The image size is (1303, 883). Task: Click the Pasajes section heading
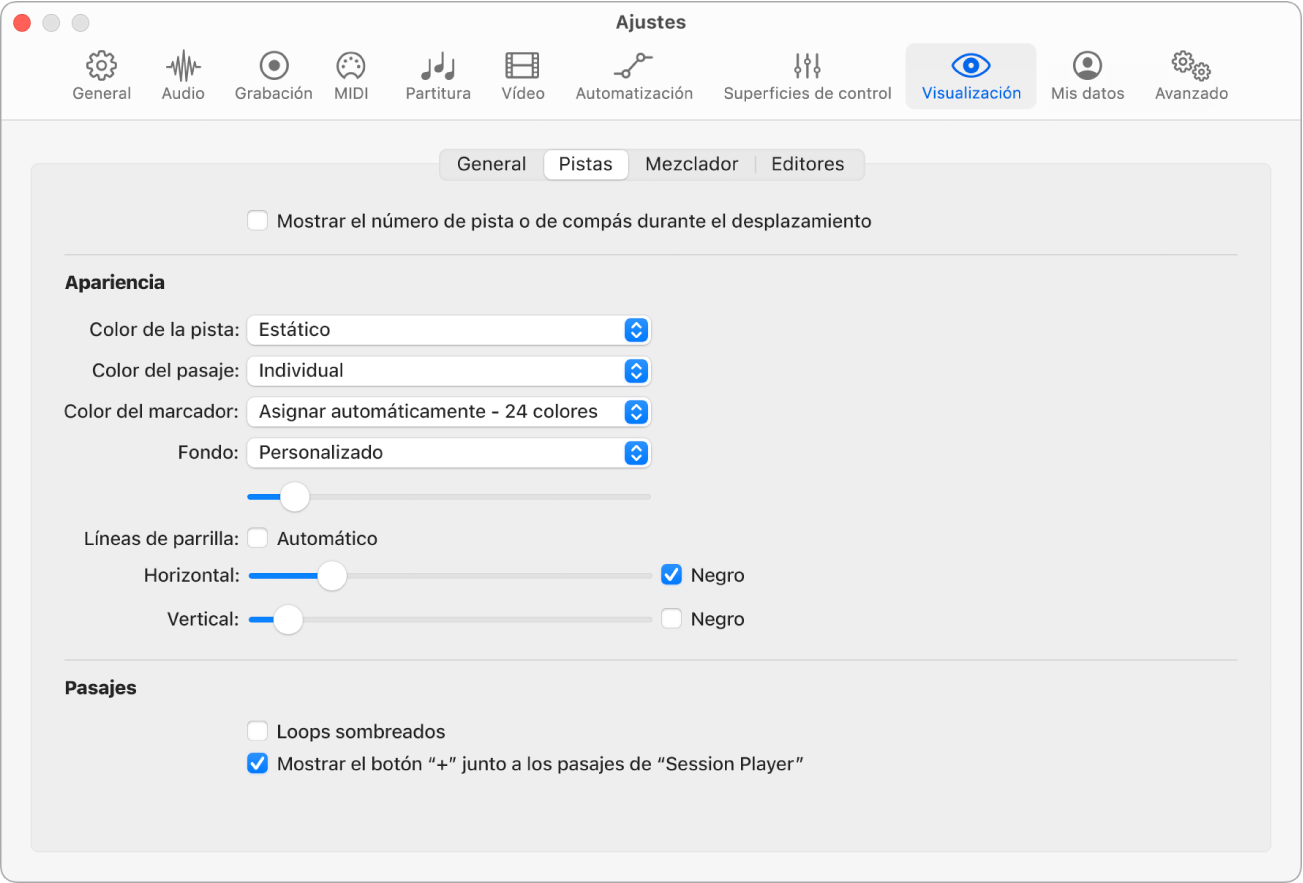101,688
